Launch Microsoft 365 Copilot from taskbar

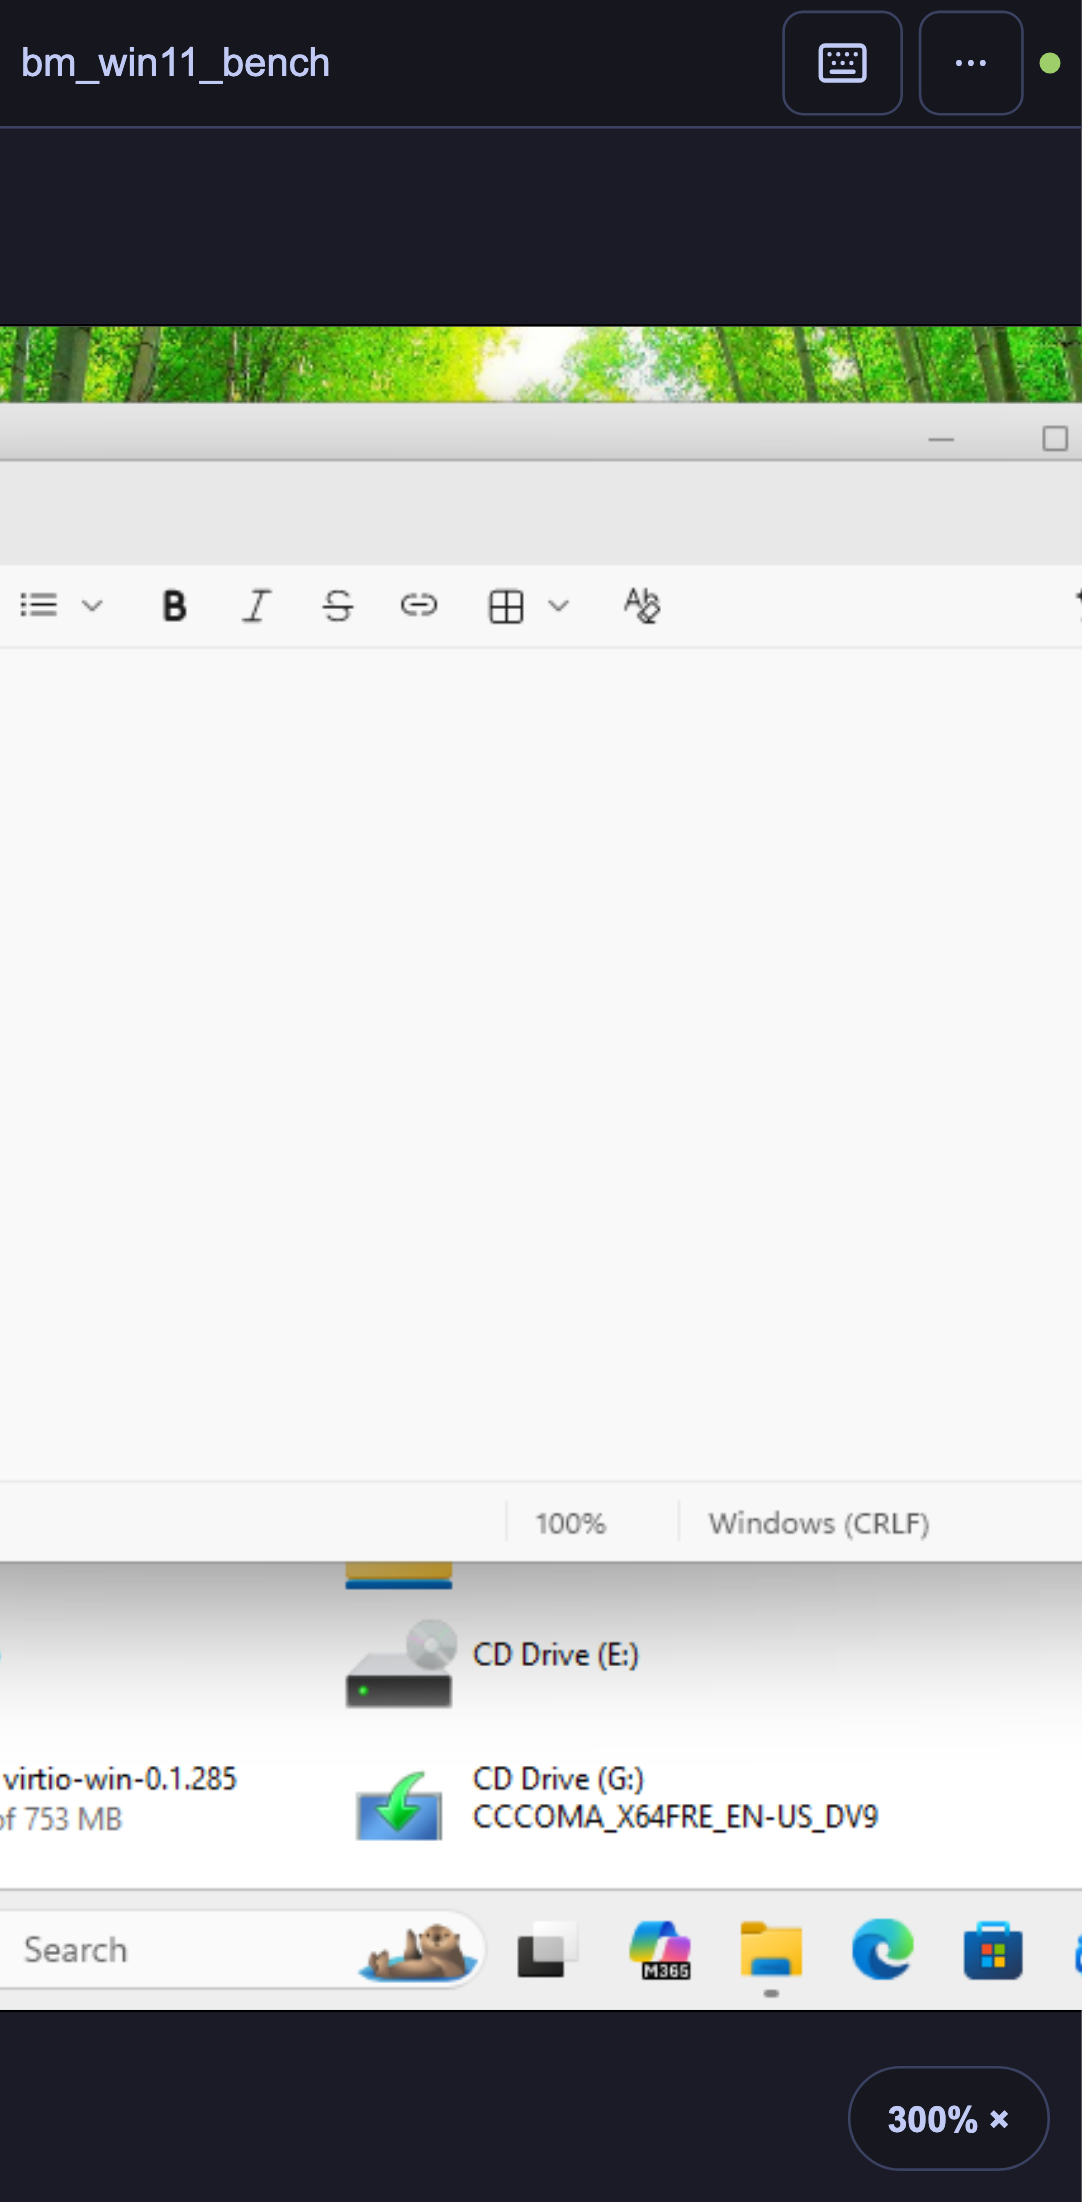tap(660, 1950)
